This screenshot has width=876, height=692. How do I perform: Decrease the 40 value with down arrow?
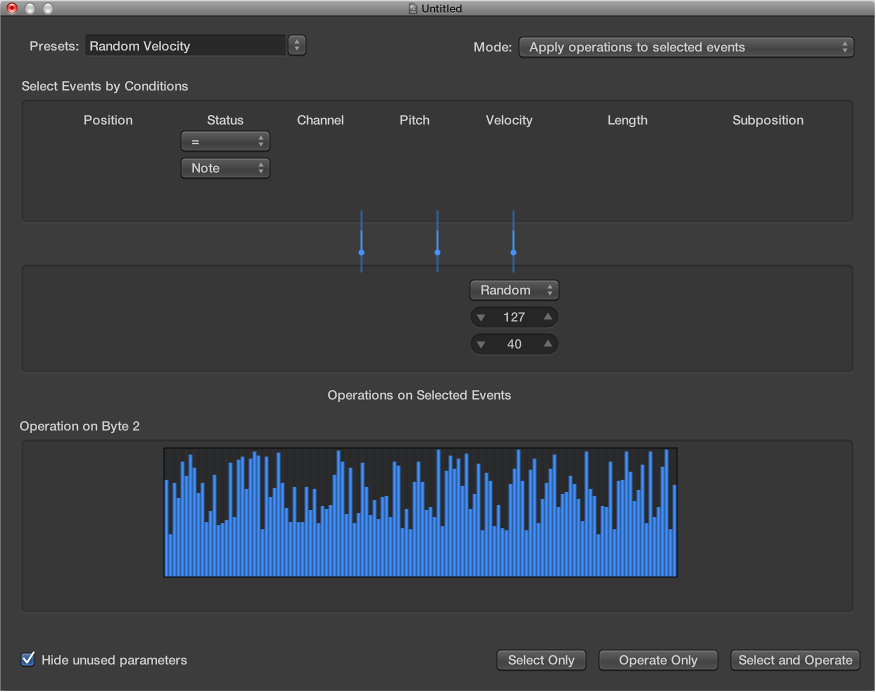coord(481,345)
